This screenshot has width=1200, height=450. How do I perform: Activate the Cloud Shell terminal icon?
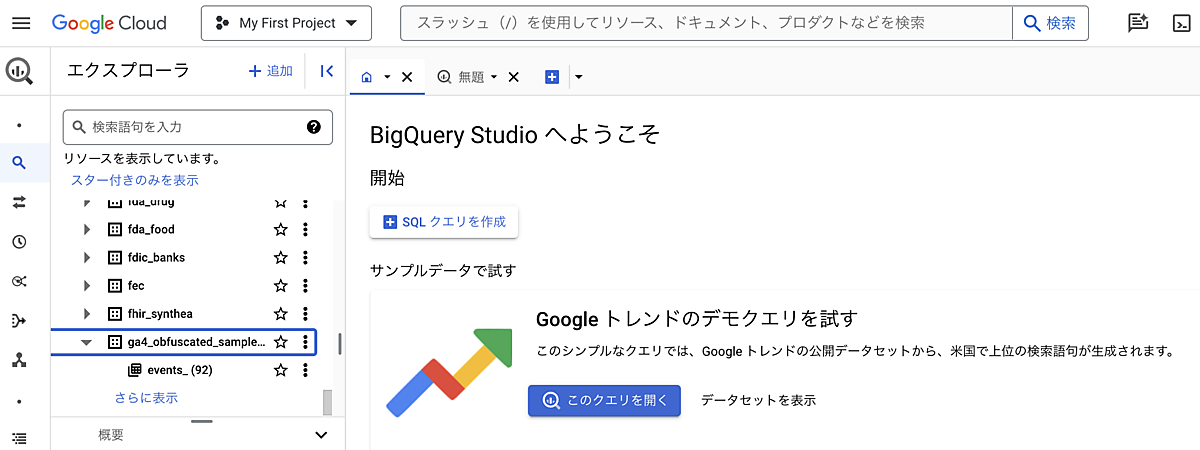pyautogui.click(x=1179, y=23)
